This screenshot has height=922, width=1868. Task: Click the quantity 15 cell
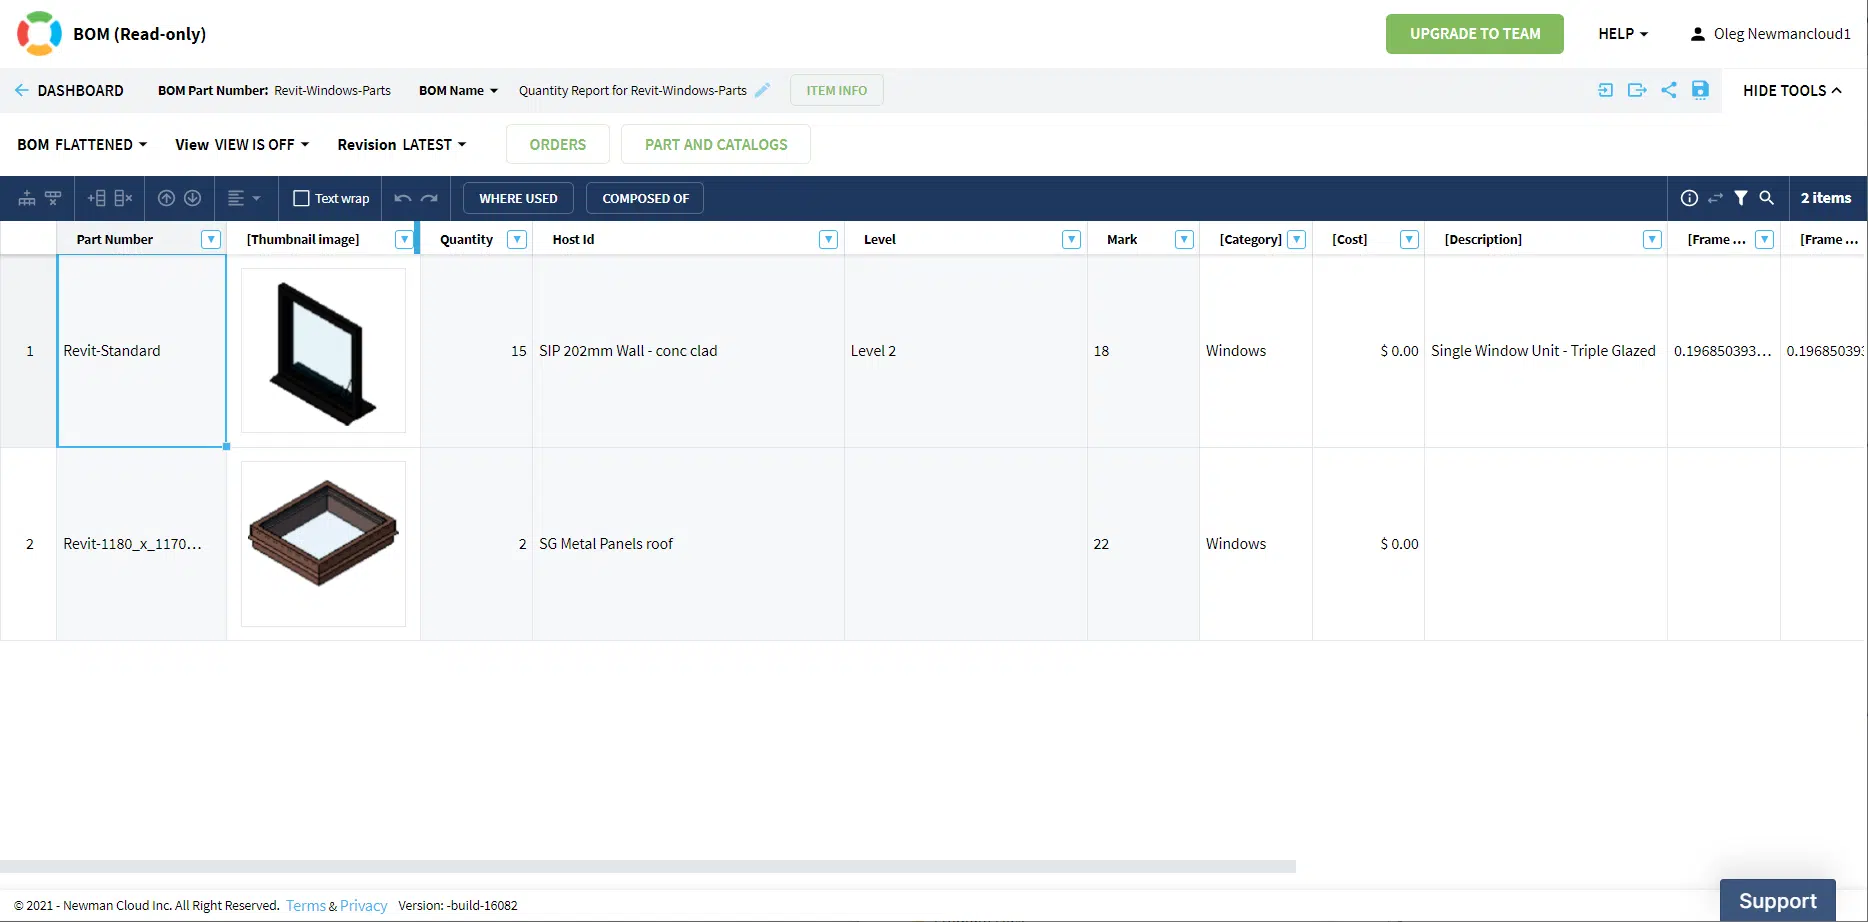coord(476,351)
